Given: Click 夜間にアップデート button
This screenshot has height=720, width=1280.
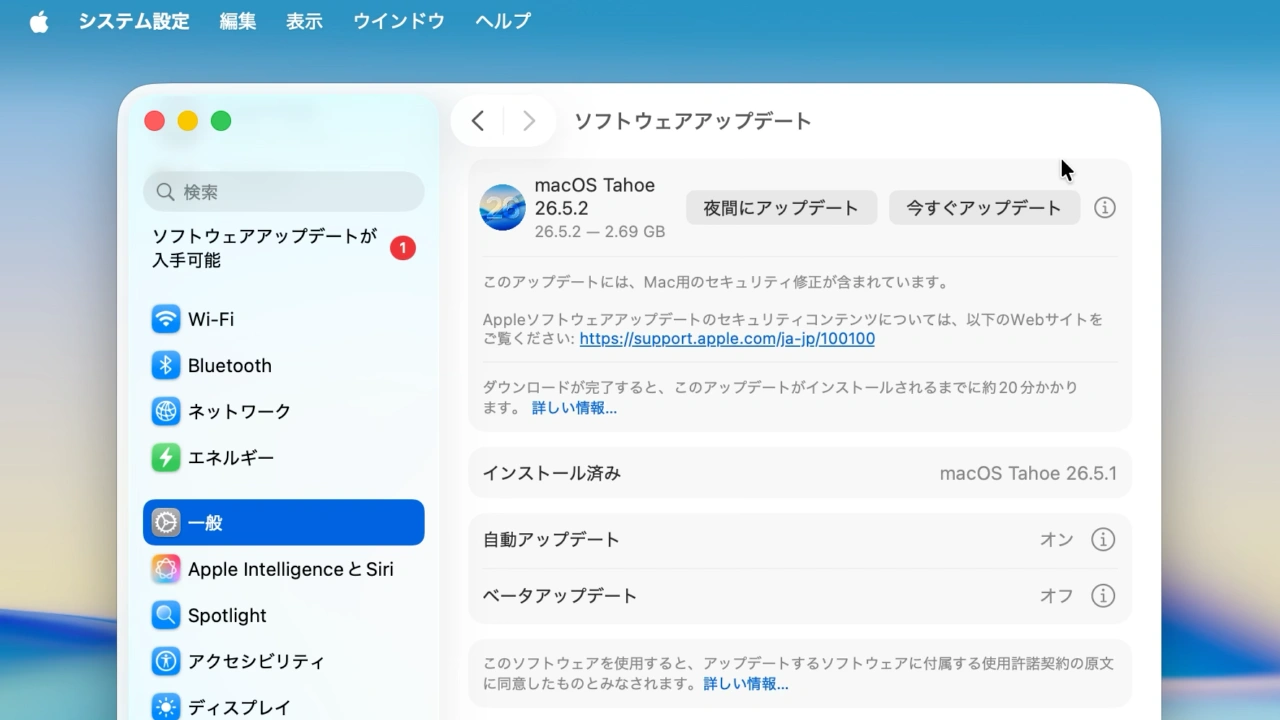Looking at the screenshot, I should 781,208.
